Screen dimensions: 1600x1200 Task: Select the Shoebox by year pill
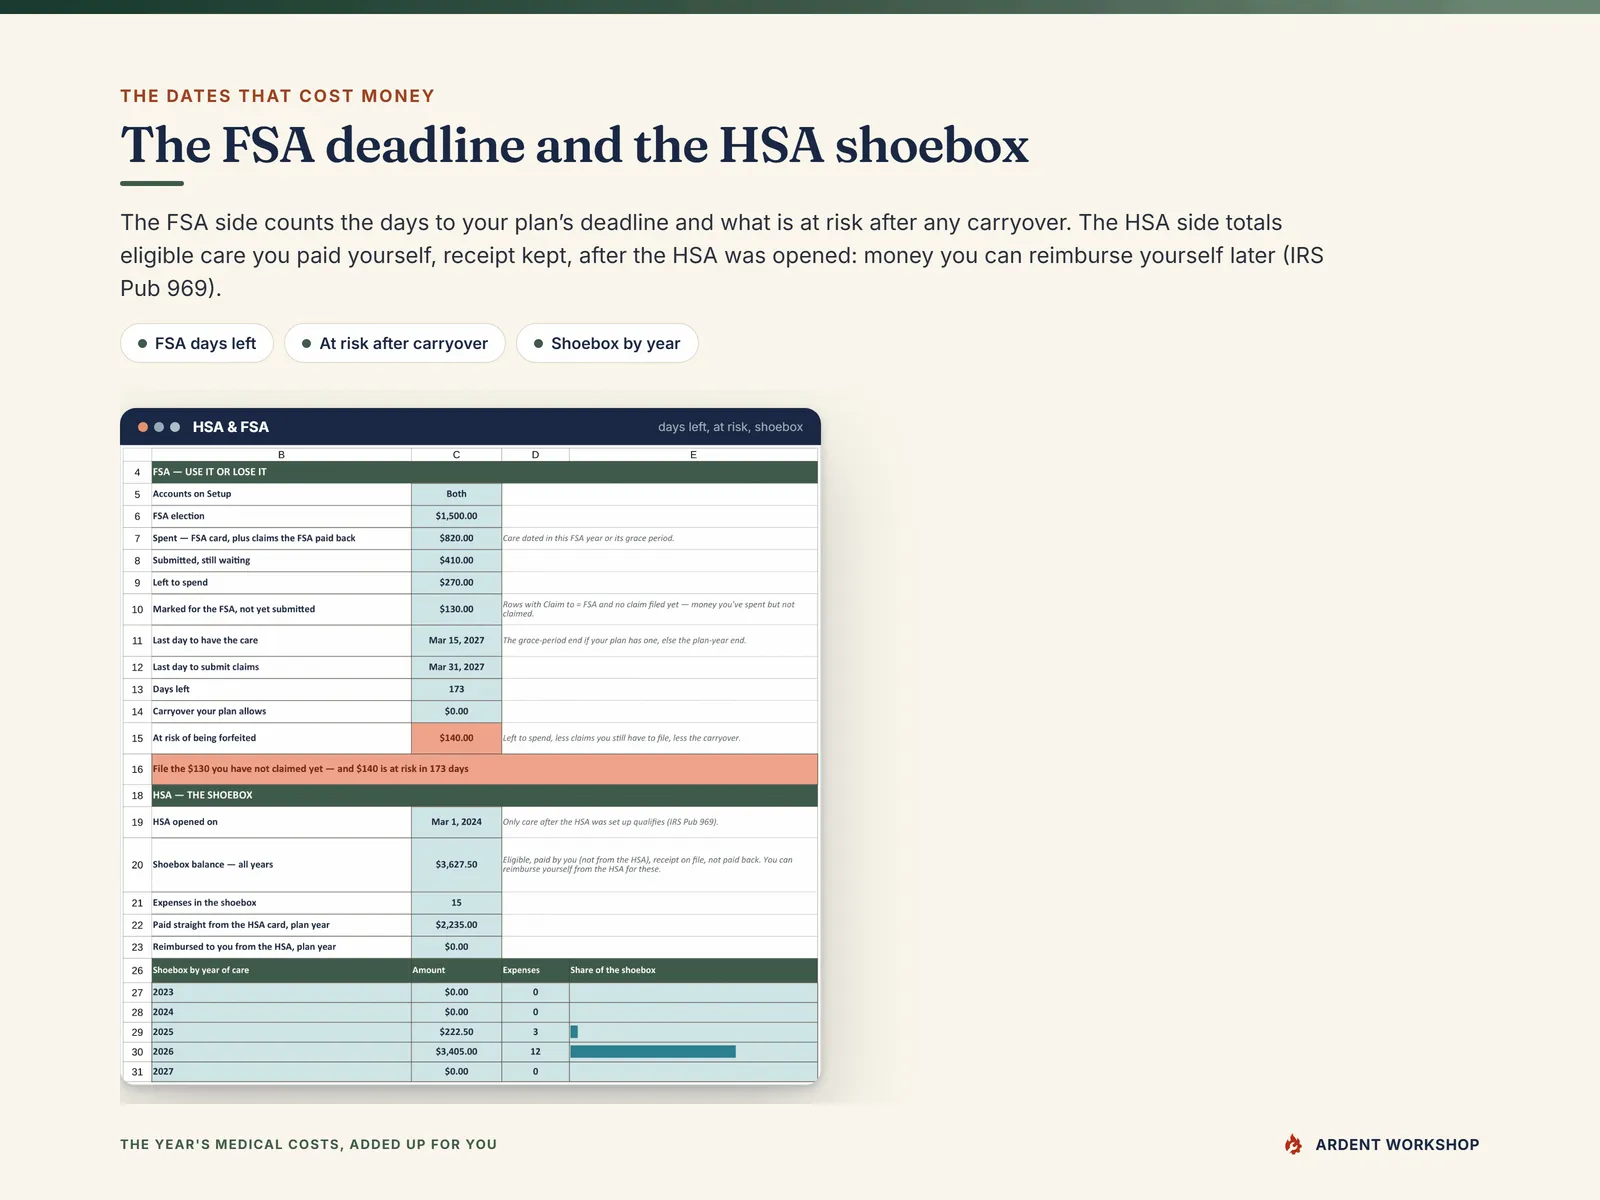pyautogui.click(x=607, y=343)
